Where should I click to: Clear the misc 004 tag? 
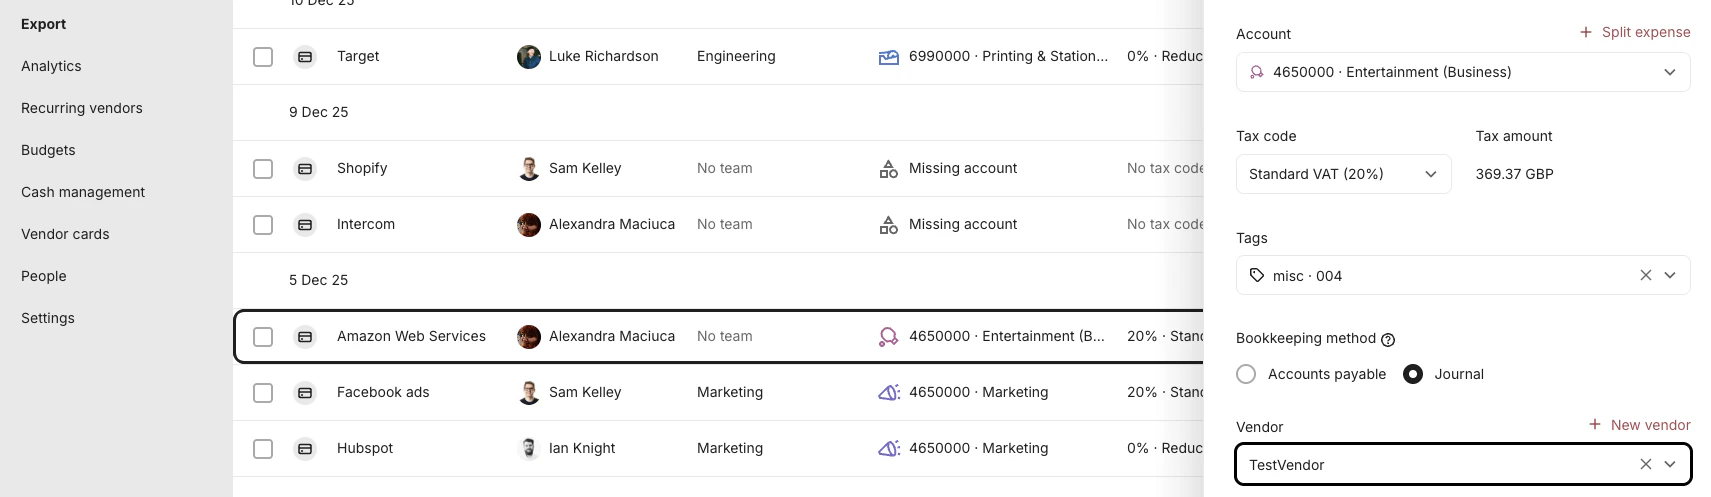click(x=1645, y=275)
